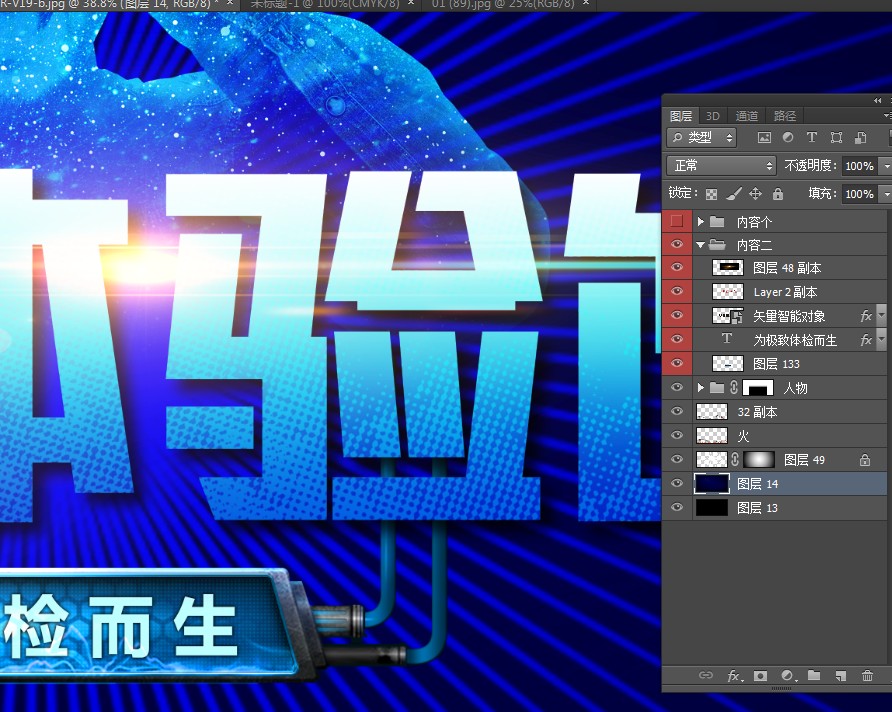The height and width of the screenshot is (712, 892).
Task: Lock transparent pixels icon
Action: coord(711,194)
